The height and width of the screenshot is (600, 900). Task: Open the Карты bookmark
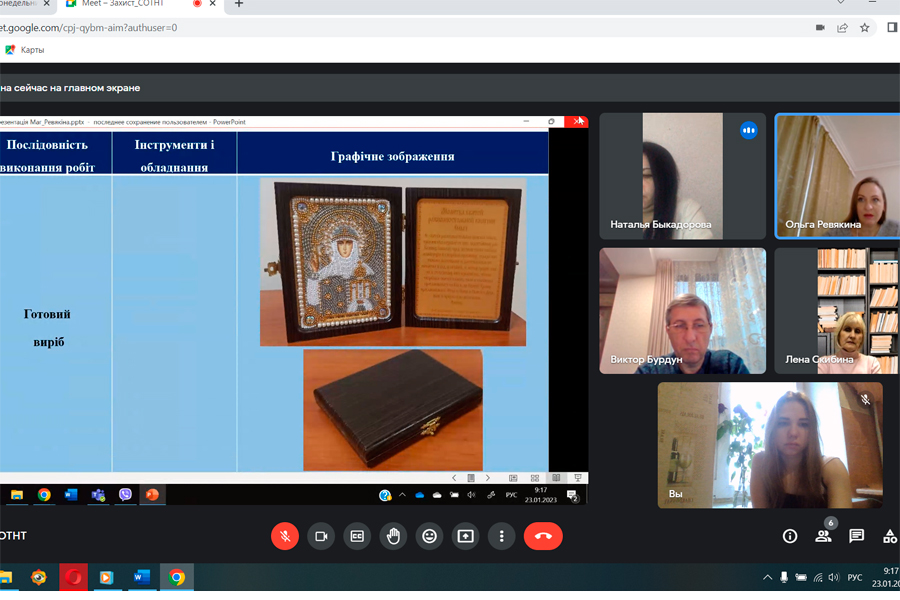coord(25,50)
